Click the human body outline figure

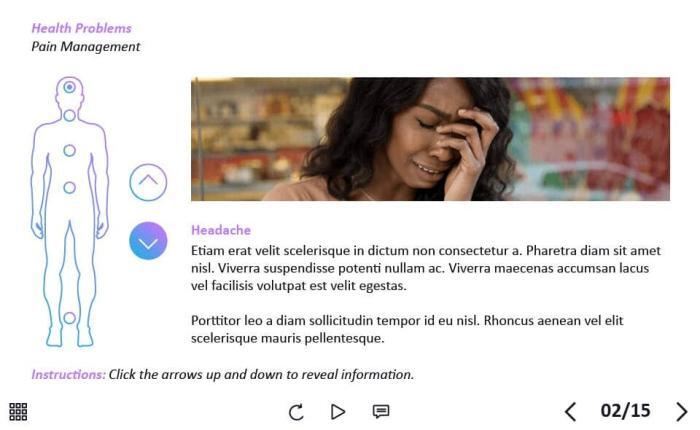point(69,212)
